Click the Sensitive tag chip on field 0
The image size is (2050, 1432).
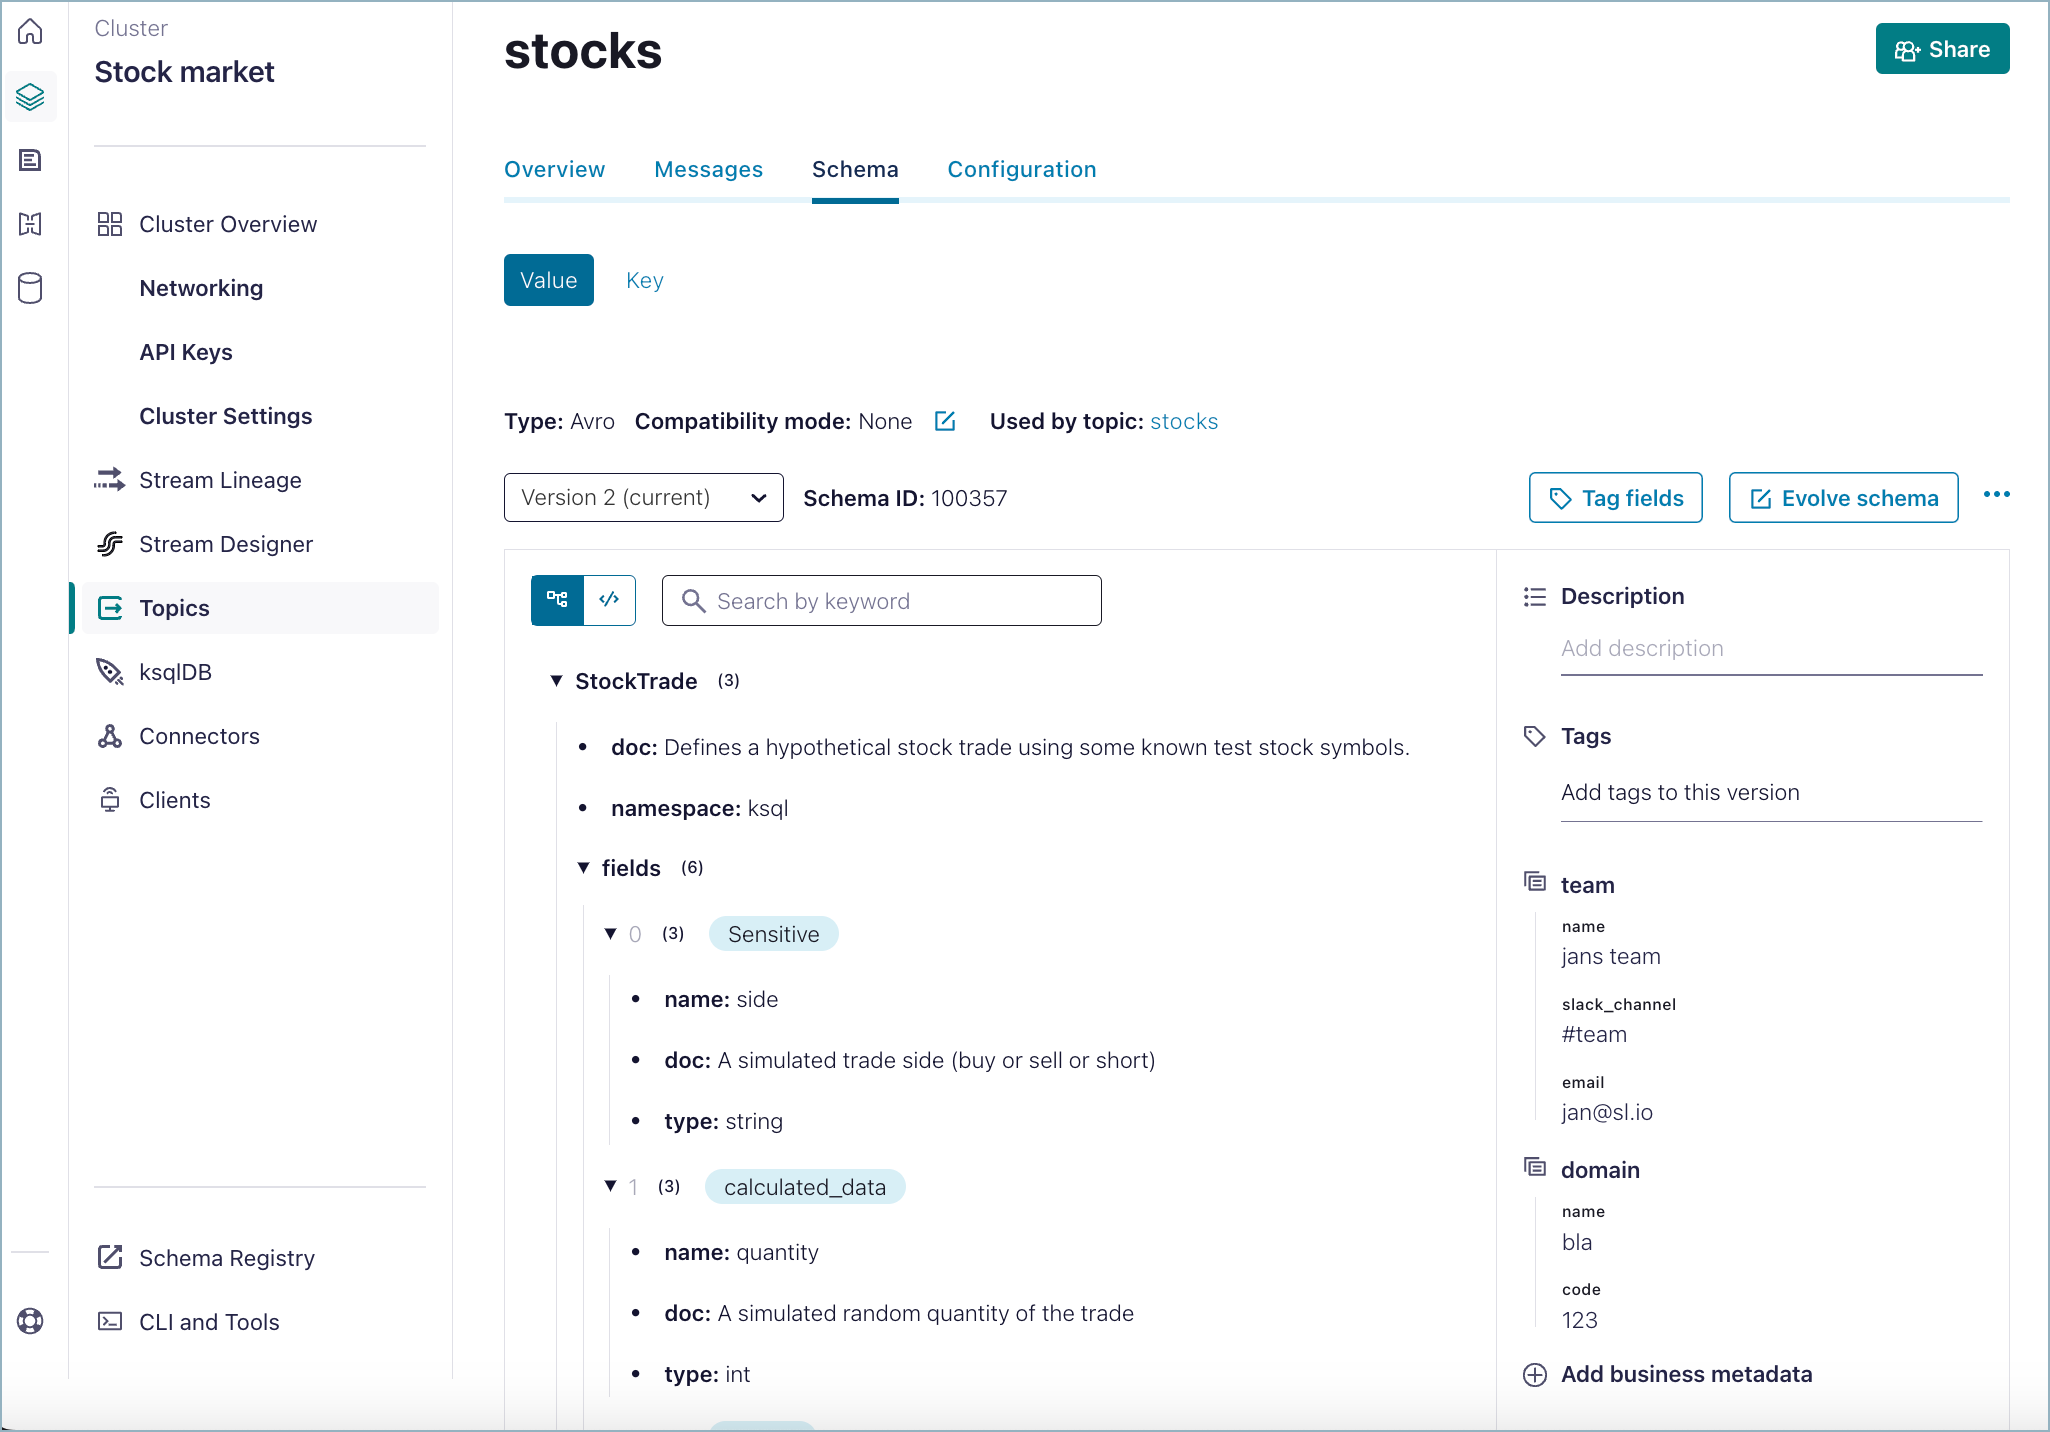tap(773, 934)
